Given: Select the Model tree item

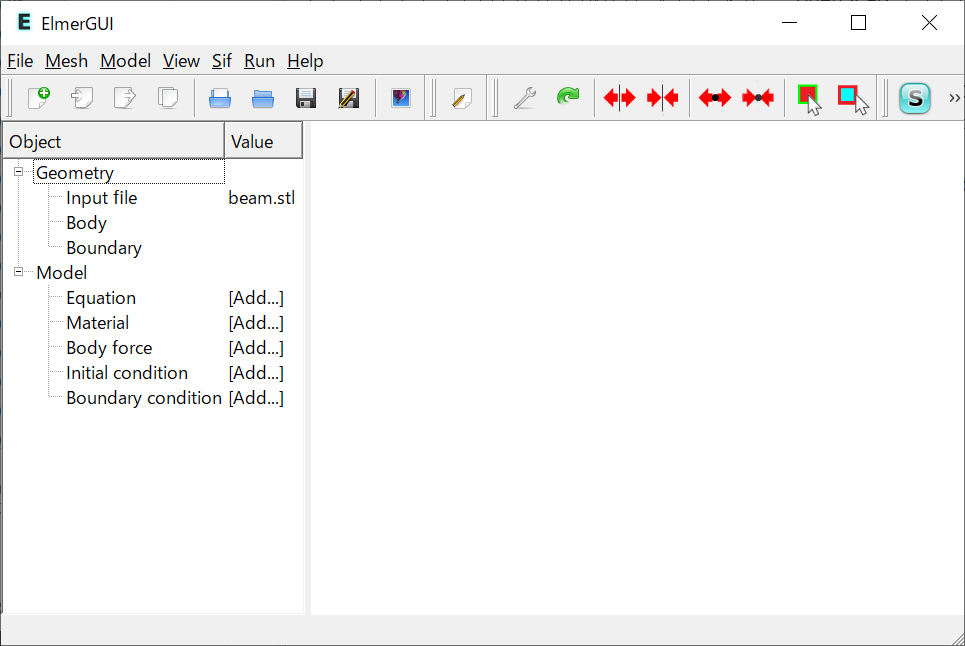Looking at the screenshot, I should point(62,273).
